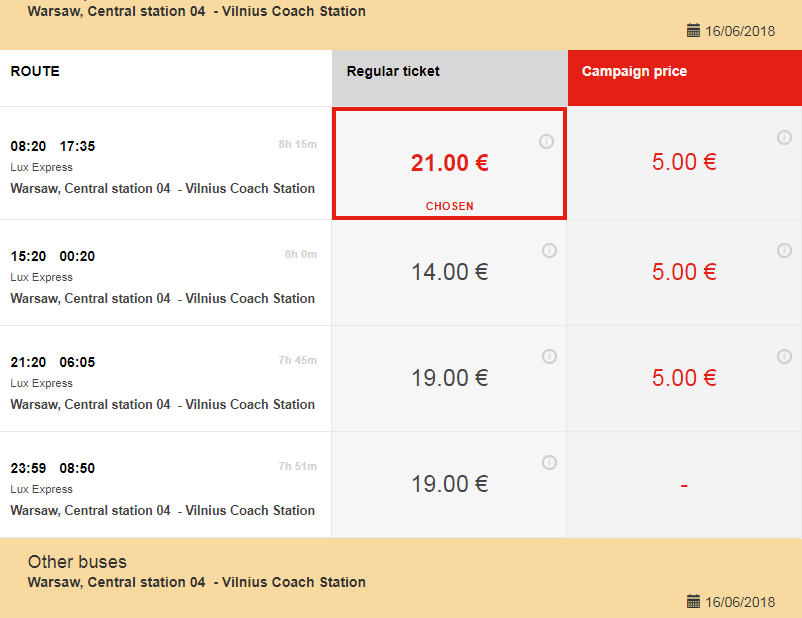This screenshot has height=618, width=802.
Task: Click info icon on 21.00 € regular ticket
Action: (x=546, y=141)
